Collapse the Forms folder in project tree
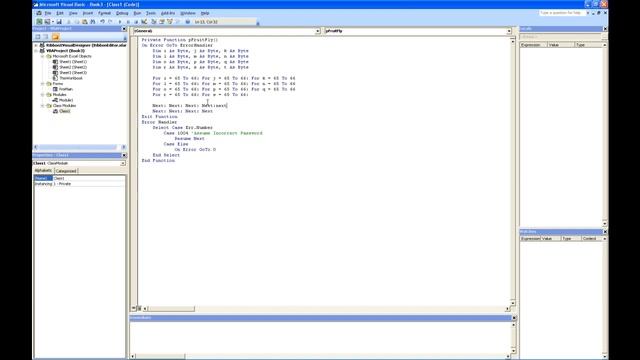The width and height of the screenshot is (640, 360). pos(42,84)
